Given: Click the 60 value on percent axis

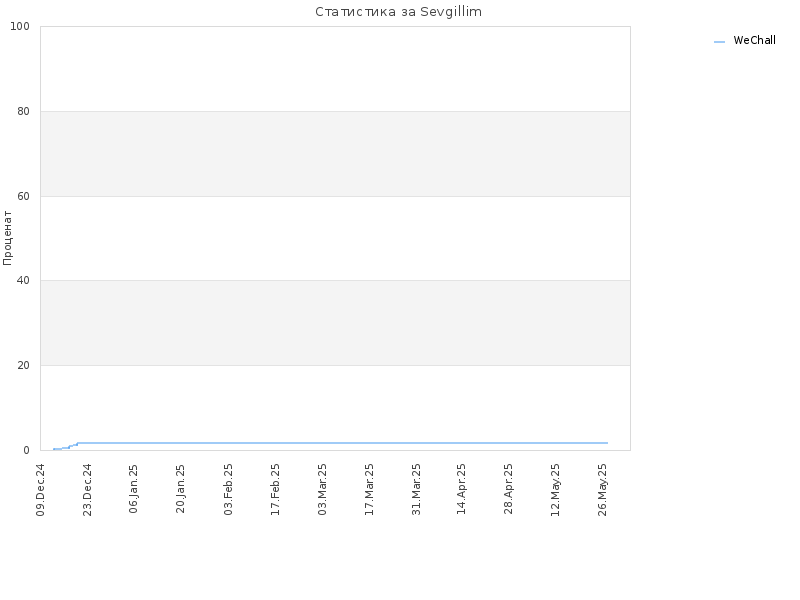Looking at the screenshot, I should [23, 196].
